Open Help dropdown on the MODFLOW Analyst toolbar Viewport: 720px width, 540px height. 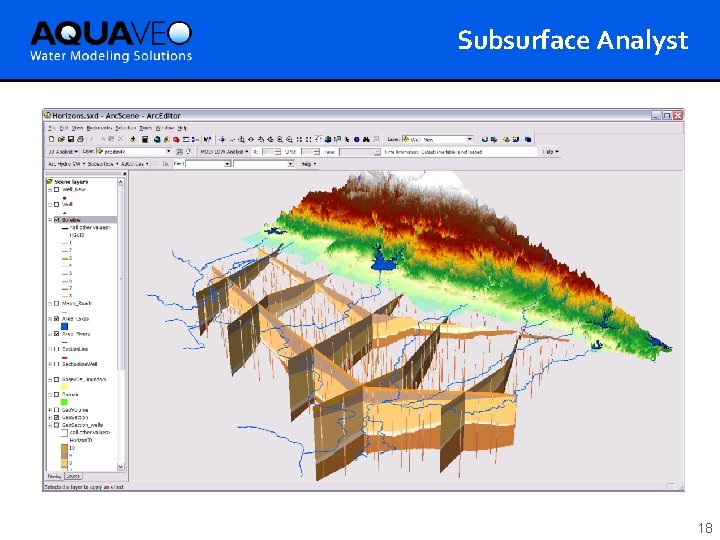[x=550, y=152]
